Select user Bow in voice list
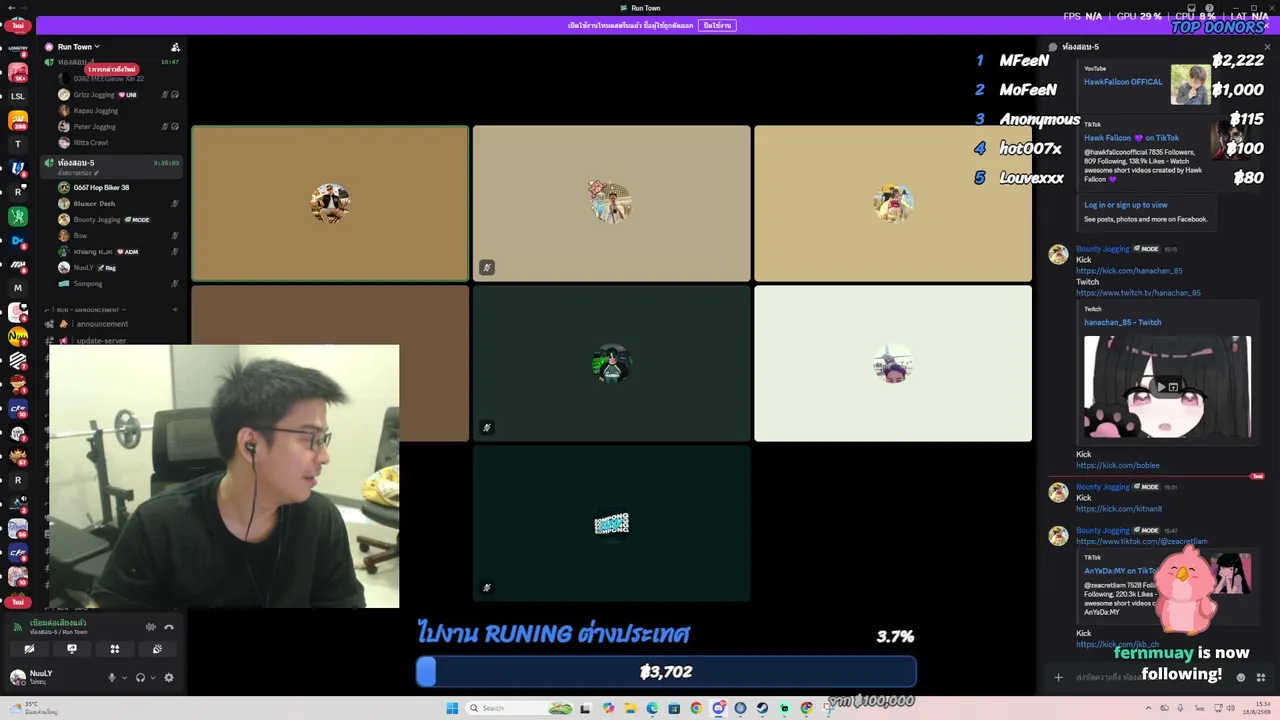Screen dimensions: 1280x720 (80, 236)
